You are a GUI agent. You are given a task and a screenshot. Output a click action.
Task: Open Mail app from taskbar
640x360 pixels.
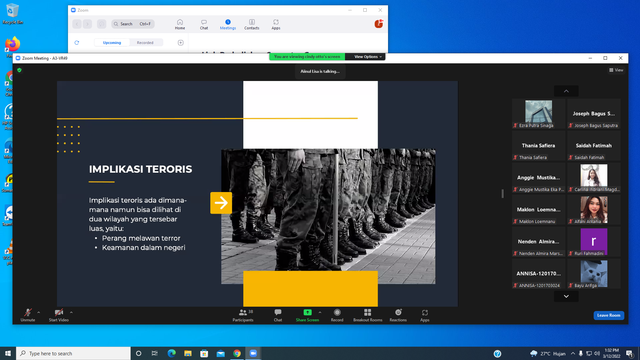220,353
